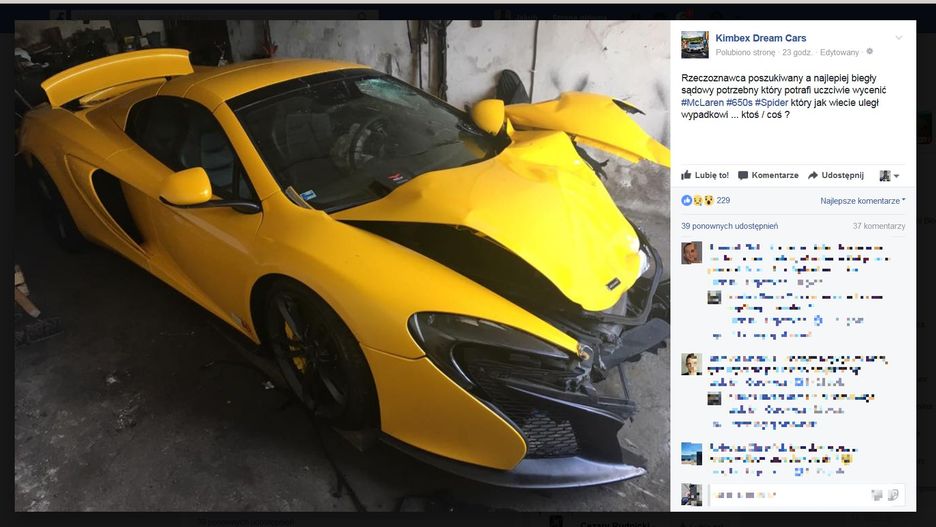Show all 37 komentarzy

[879, 226]
